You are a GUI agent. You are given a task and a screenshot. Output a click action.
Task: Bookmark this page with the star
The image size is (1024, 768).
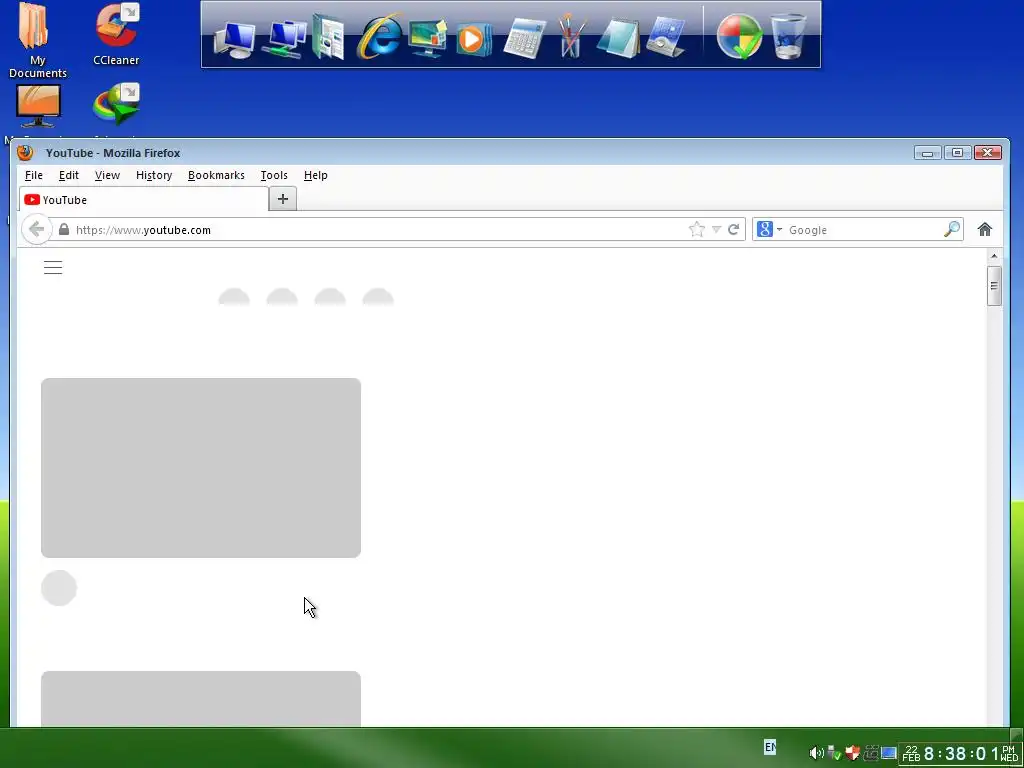(x=697, y=229)
